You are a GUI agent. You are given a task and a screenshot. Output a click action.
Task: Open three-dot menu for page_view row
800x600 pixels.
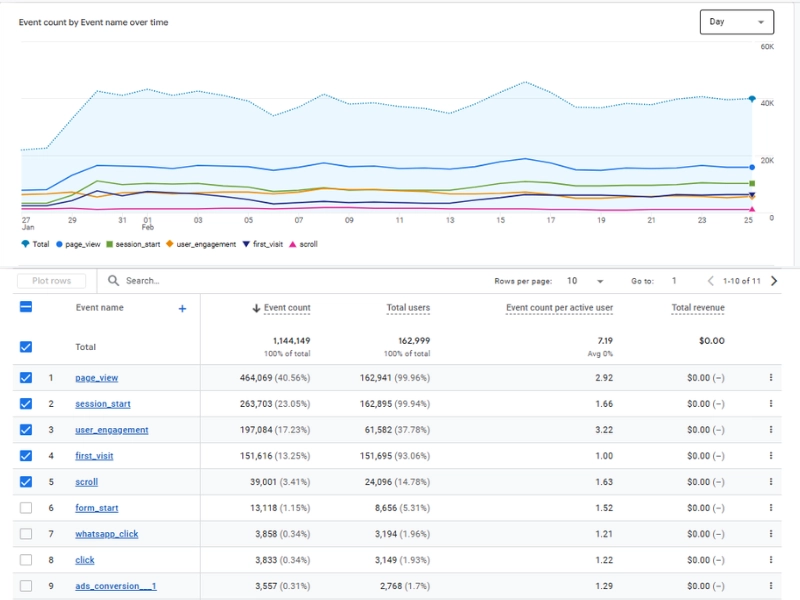tap(771, 378)
